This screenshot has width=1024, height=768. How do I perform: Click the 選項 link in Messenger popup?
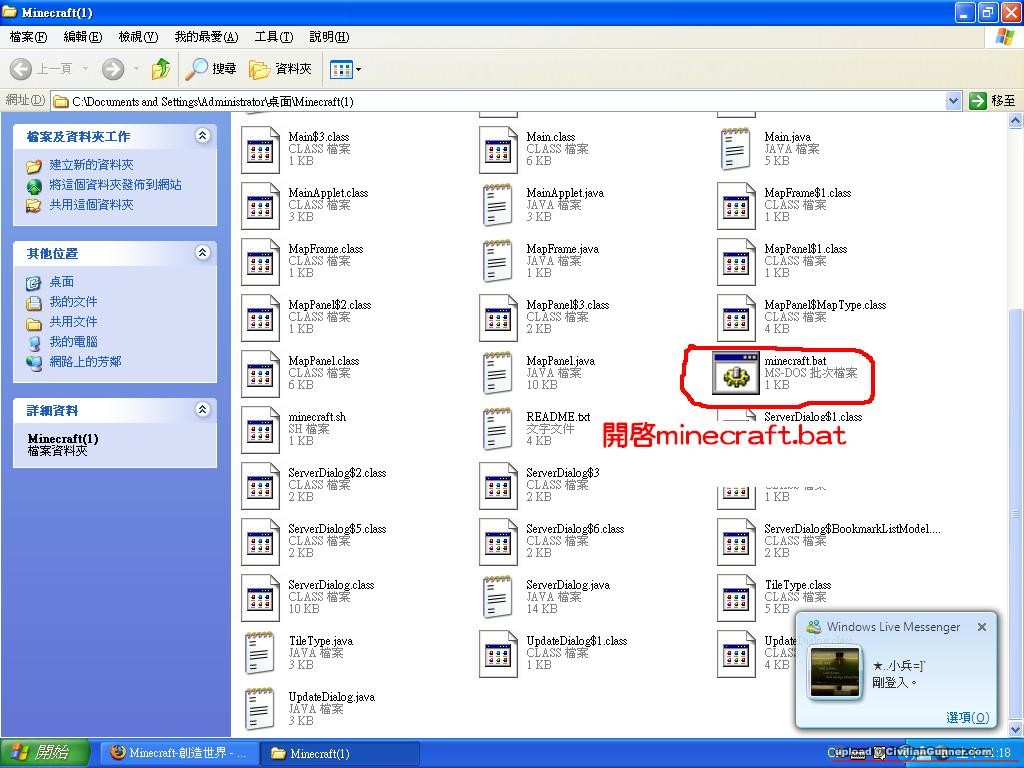coord(967,717)
